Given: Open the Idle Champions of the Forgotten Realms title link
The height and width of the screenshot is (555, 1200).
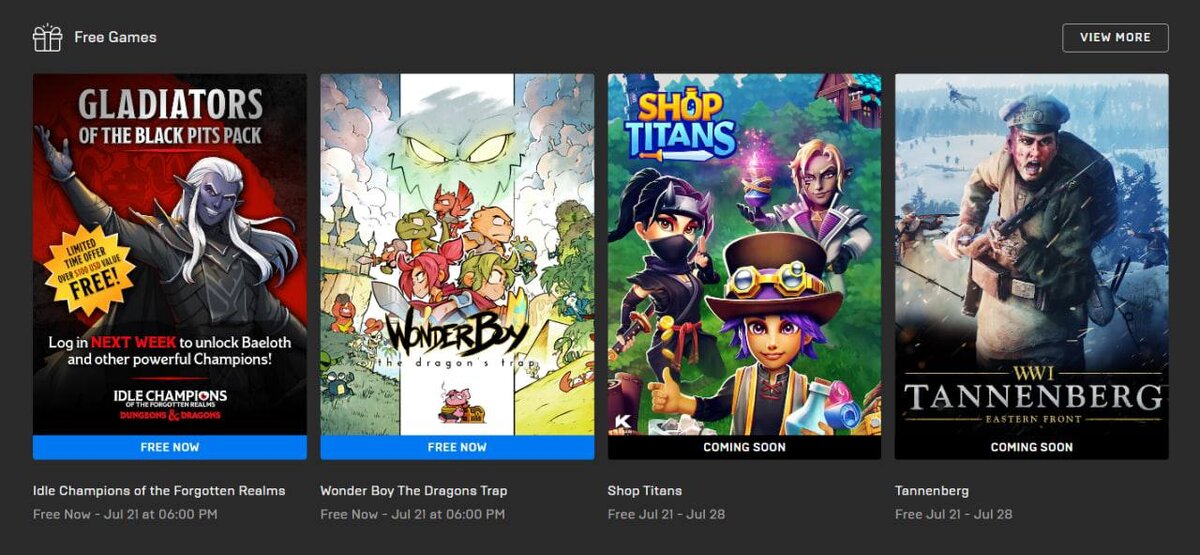Looking at the screenshot, I should (x=159, y=491).
